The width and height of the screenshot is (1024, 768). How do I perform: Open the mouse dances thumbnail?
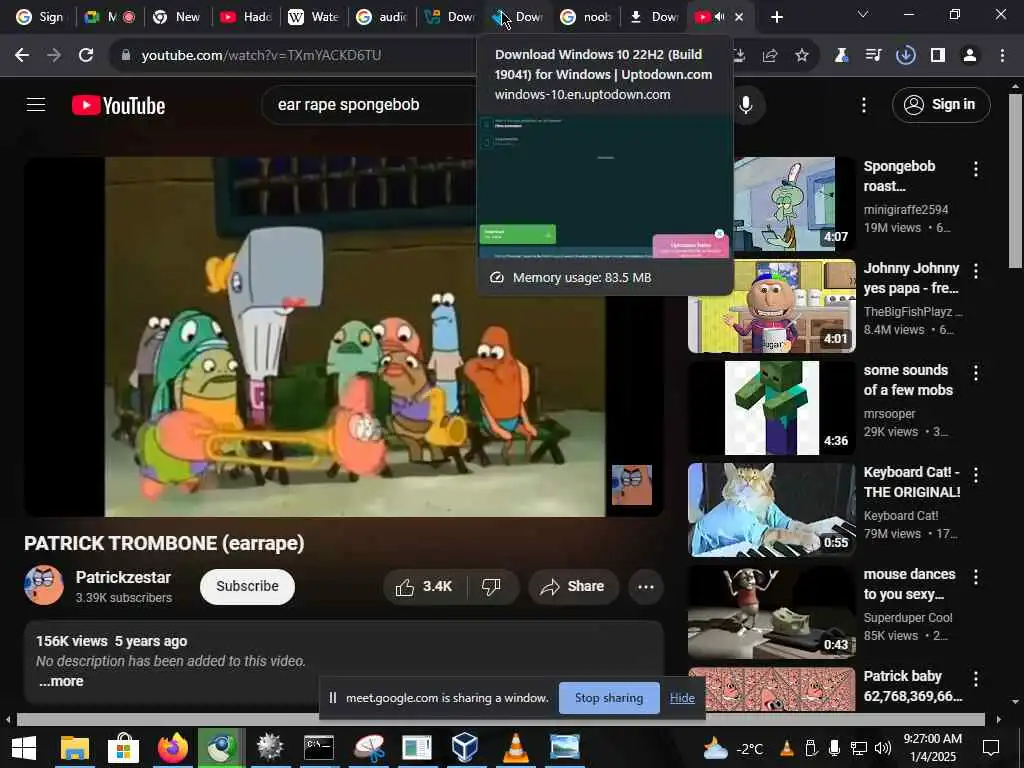(x=772, y=611)
